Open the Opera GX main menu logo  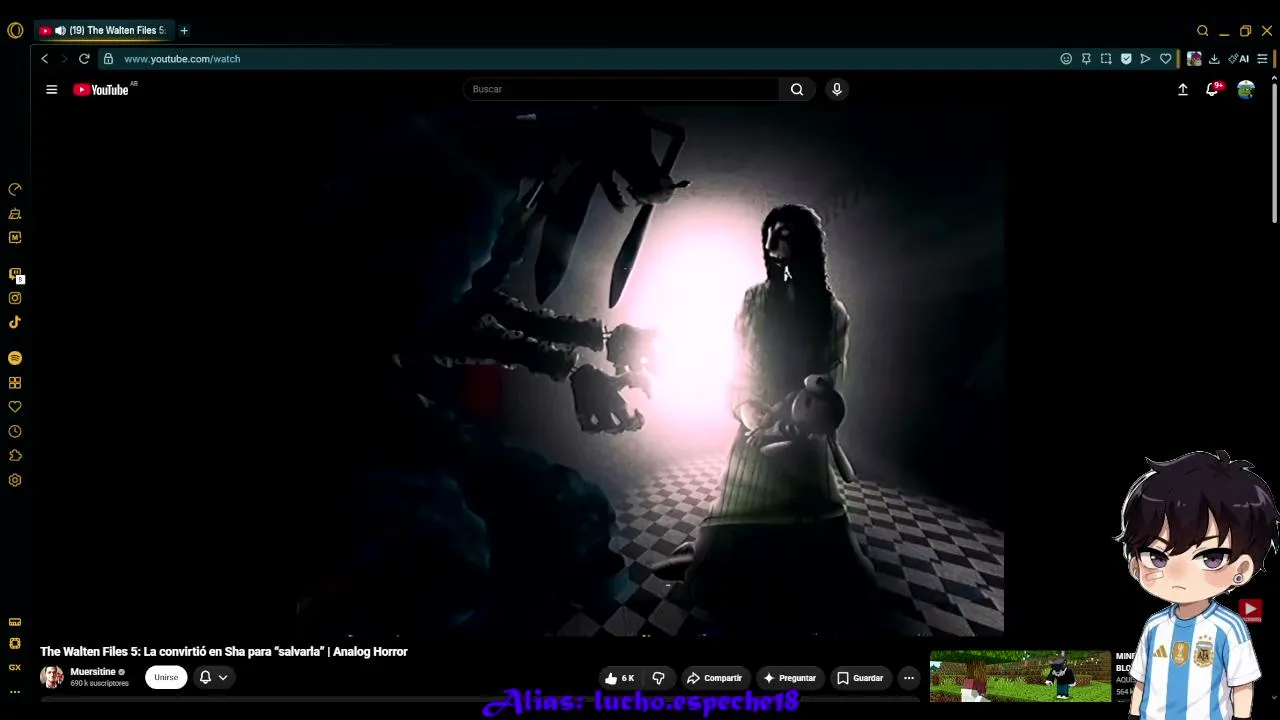(x=15, y=30)
